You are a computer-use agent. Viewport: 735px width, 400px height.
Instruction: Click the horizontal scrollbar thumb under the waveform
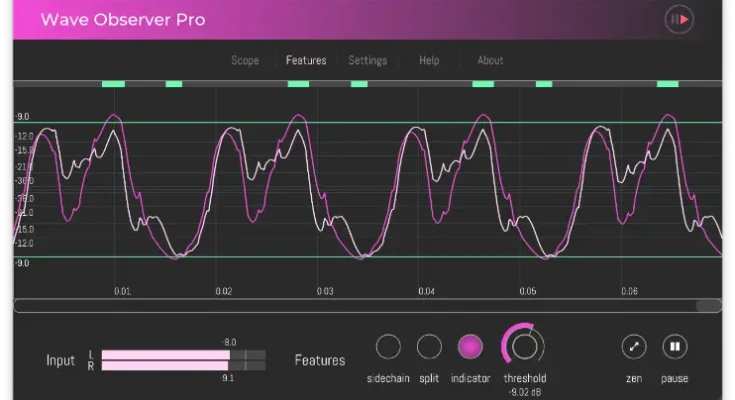[708, 306]
